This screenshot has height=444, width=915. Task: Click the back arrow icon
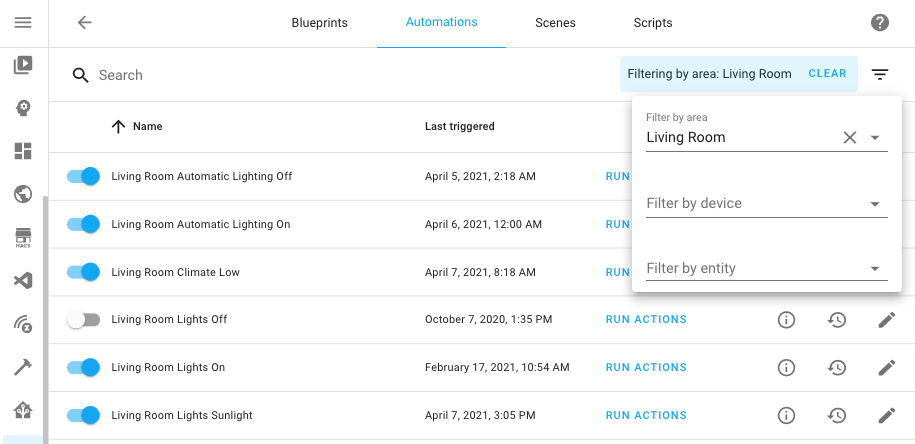pos(85,22)
